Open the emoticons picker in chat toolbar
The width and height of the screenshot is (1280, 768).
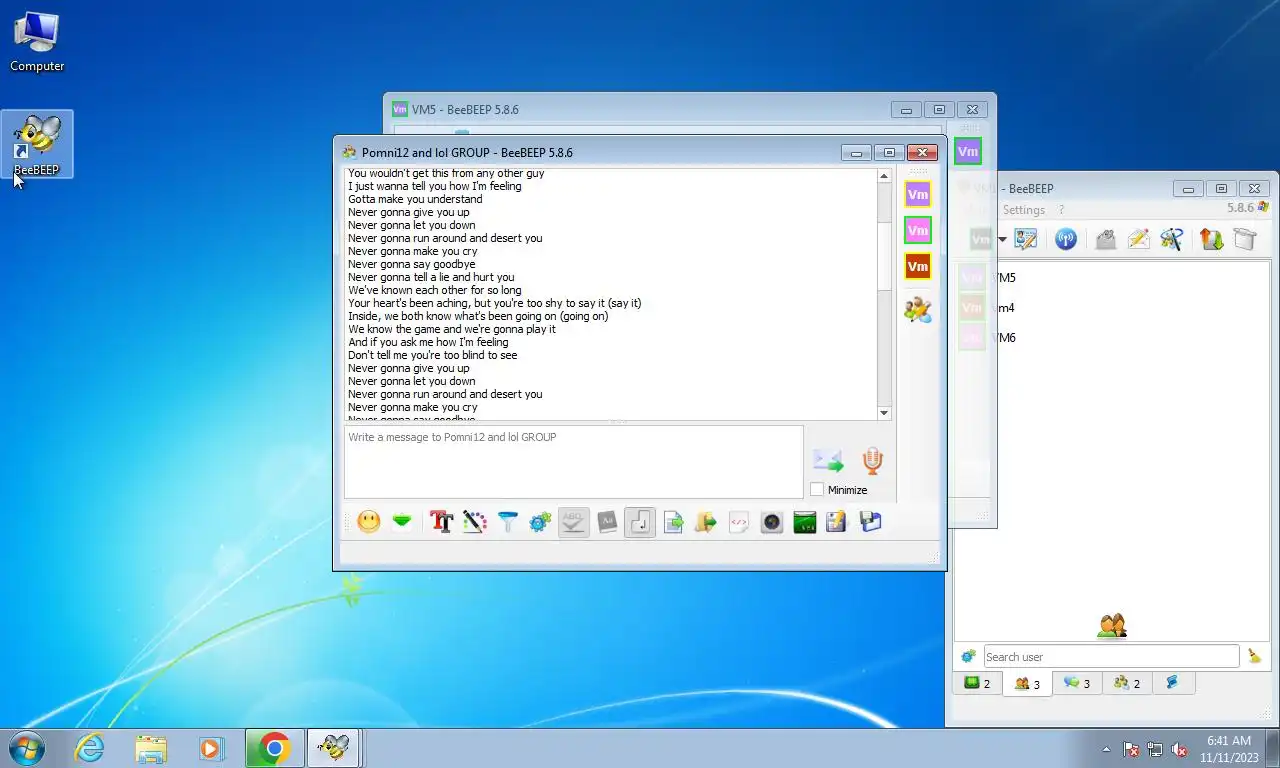click(369, 522)
